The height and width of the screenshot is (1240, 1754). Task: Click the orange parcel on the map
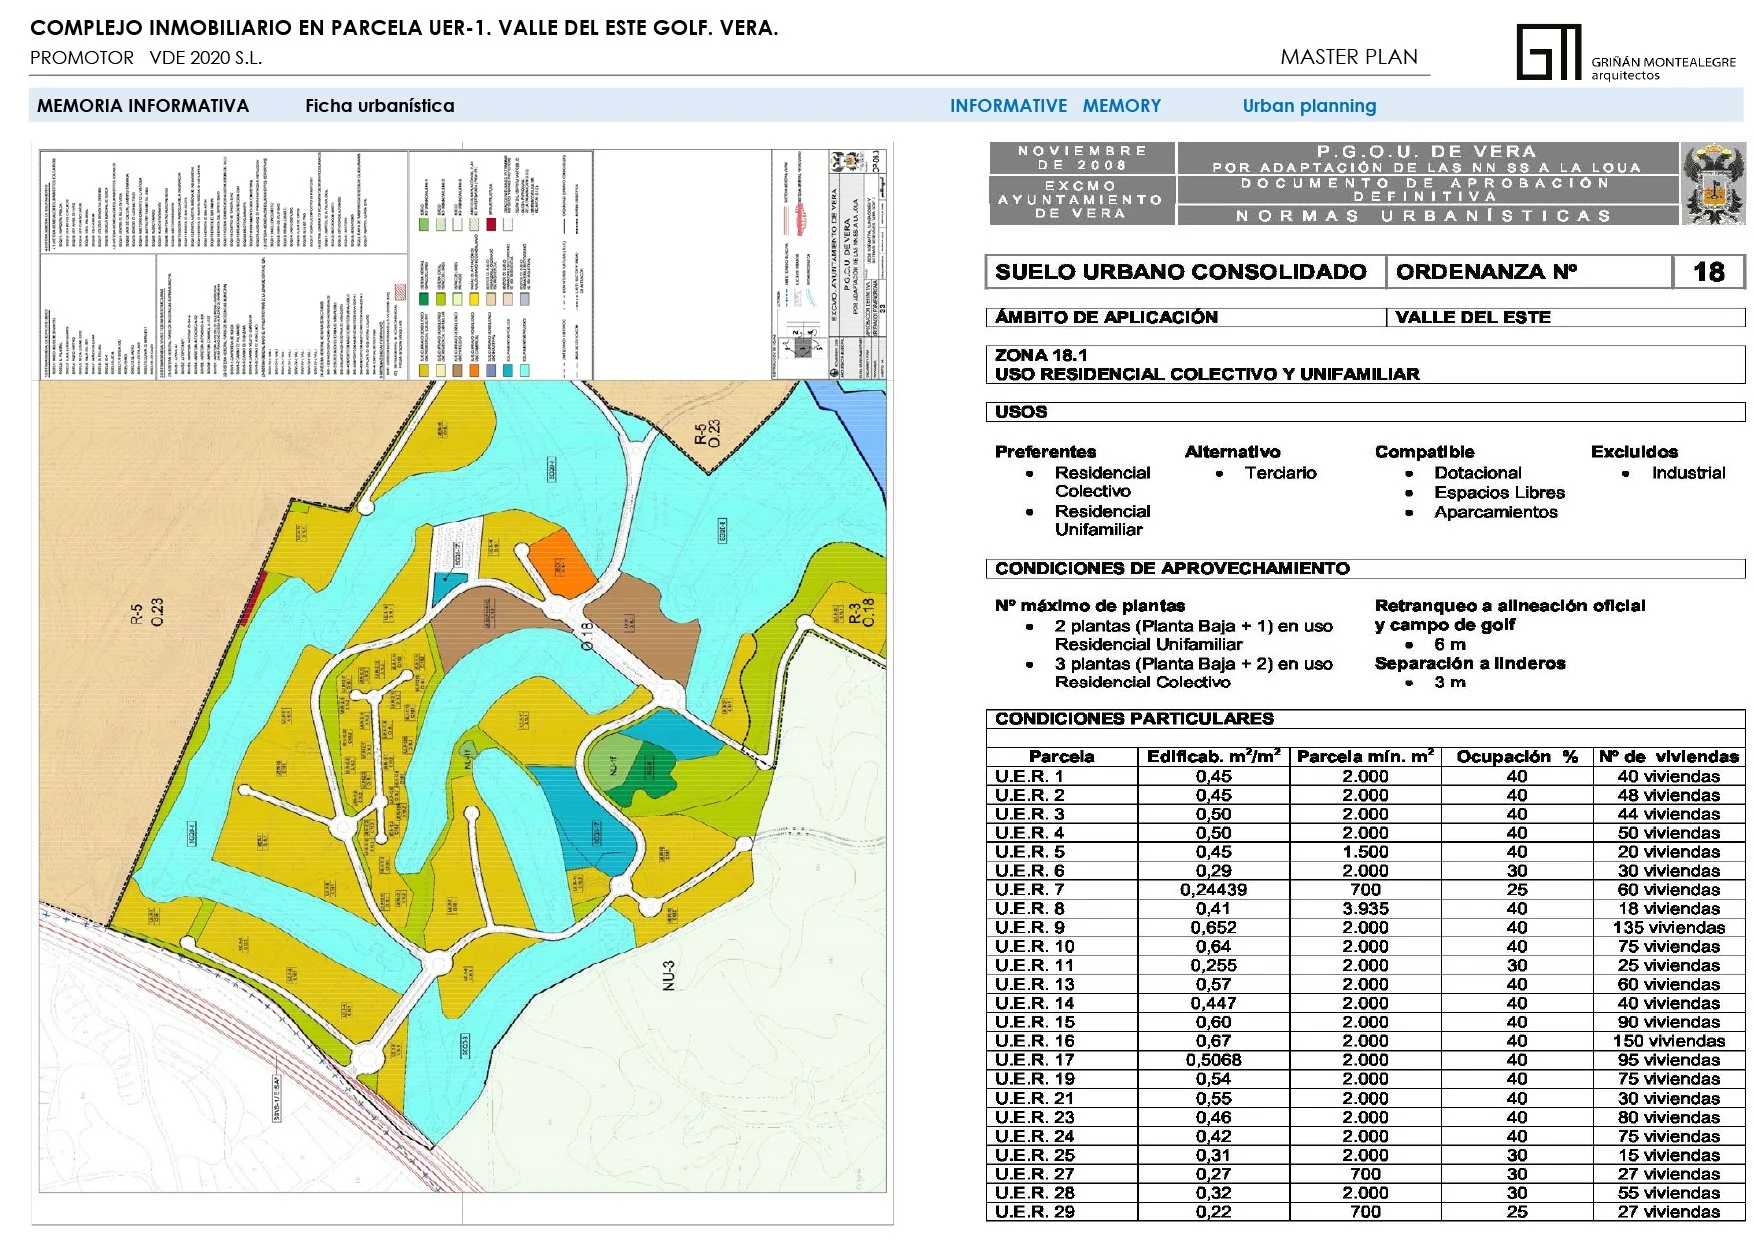click(x=562, y=565)
